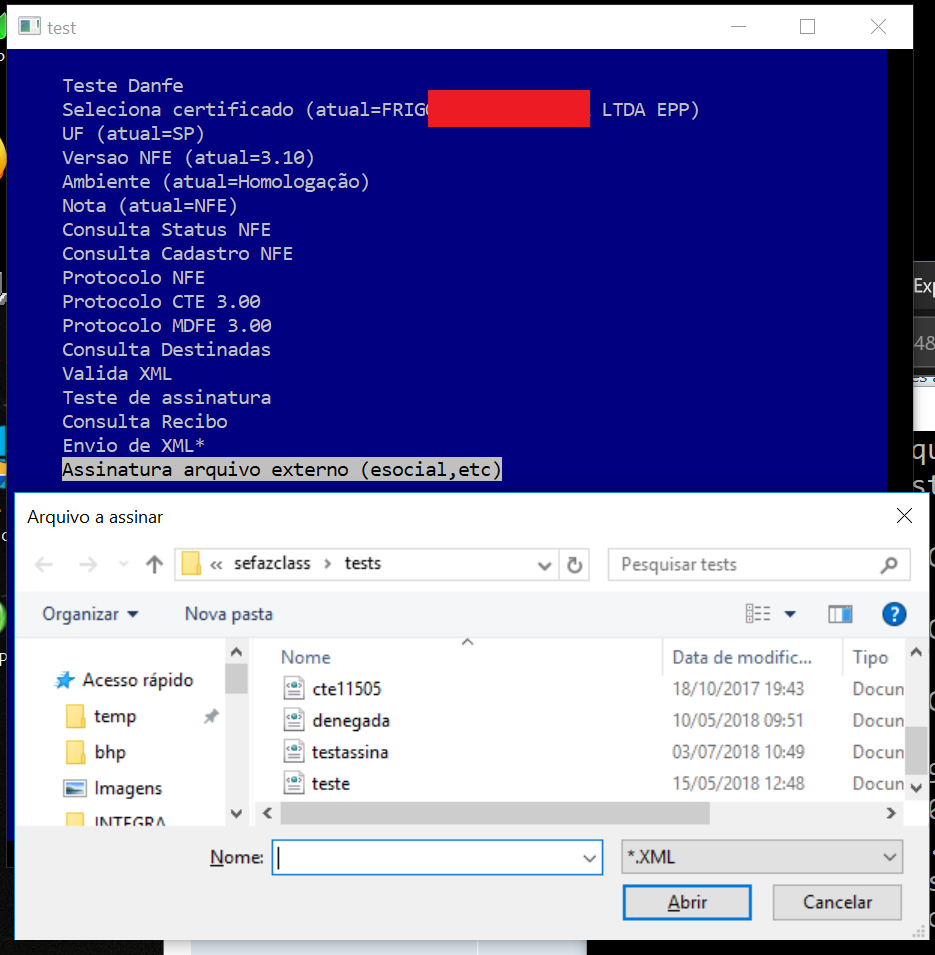Click the Abrir button

(x=687, y=902)
